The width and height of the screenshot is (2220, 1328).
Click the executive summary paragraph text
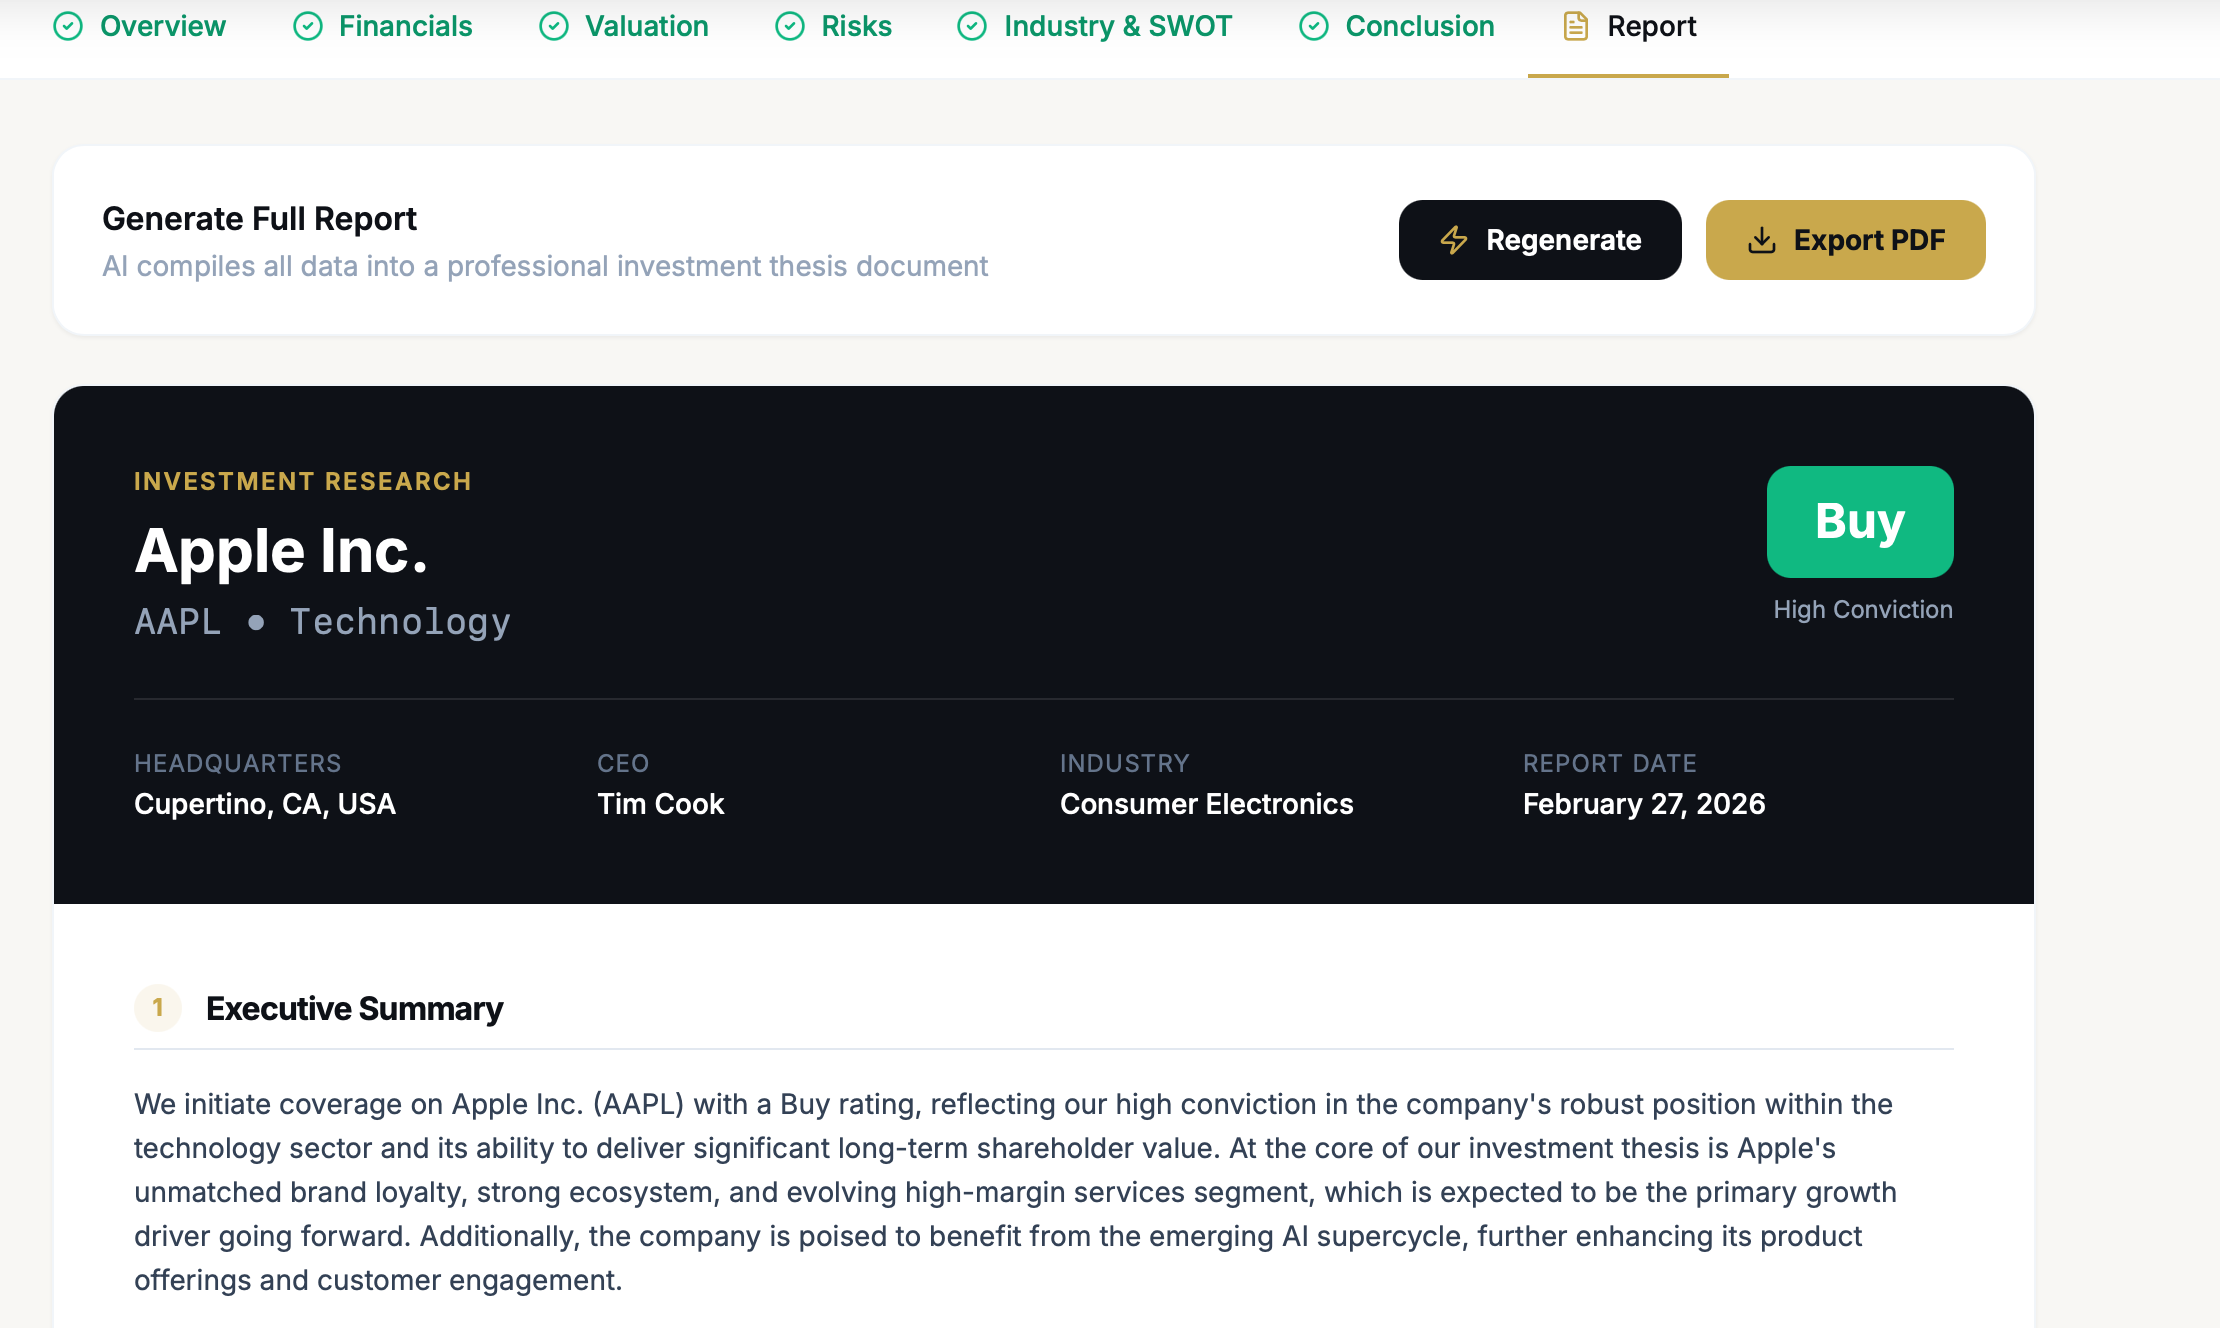point(1016,1192)
